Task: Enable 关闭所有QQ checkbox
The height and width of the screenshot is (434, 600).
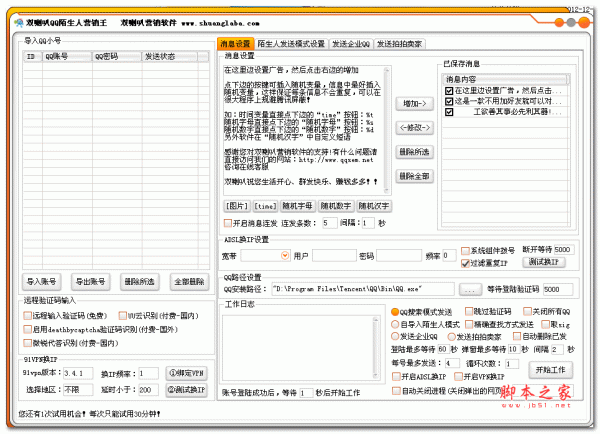Action: pyautogui.click(x=528, y=311)
